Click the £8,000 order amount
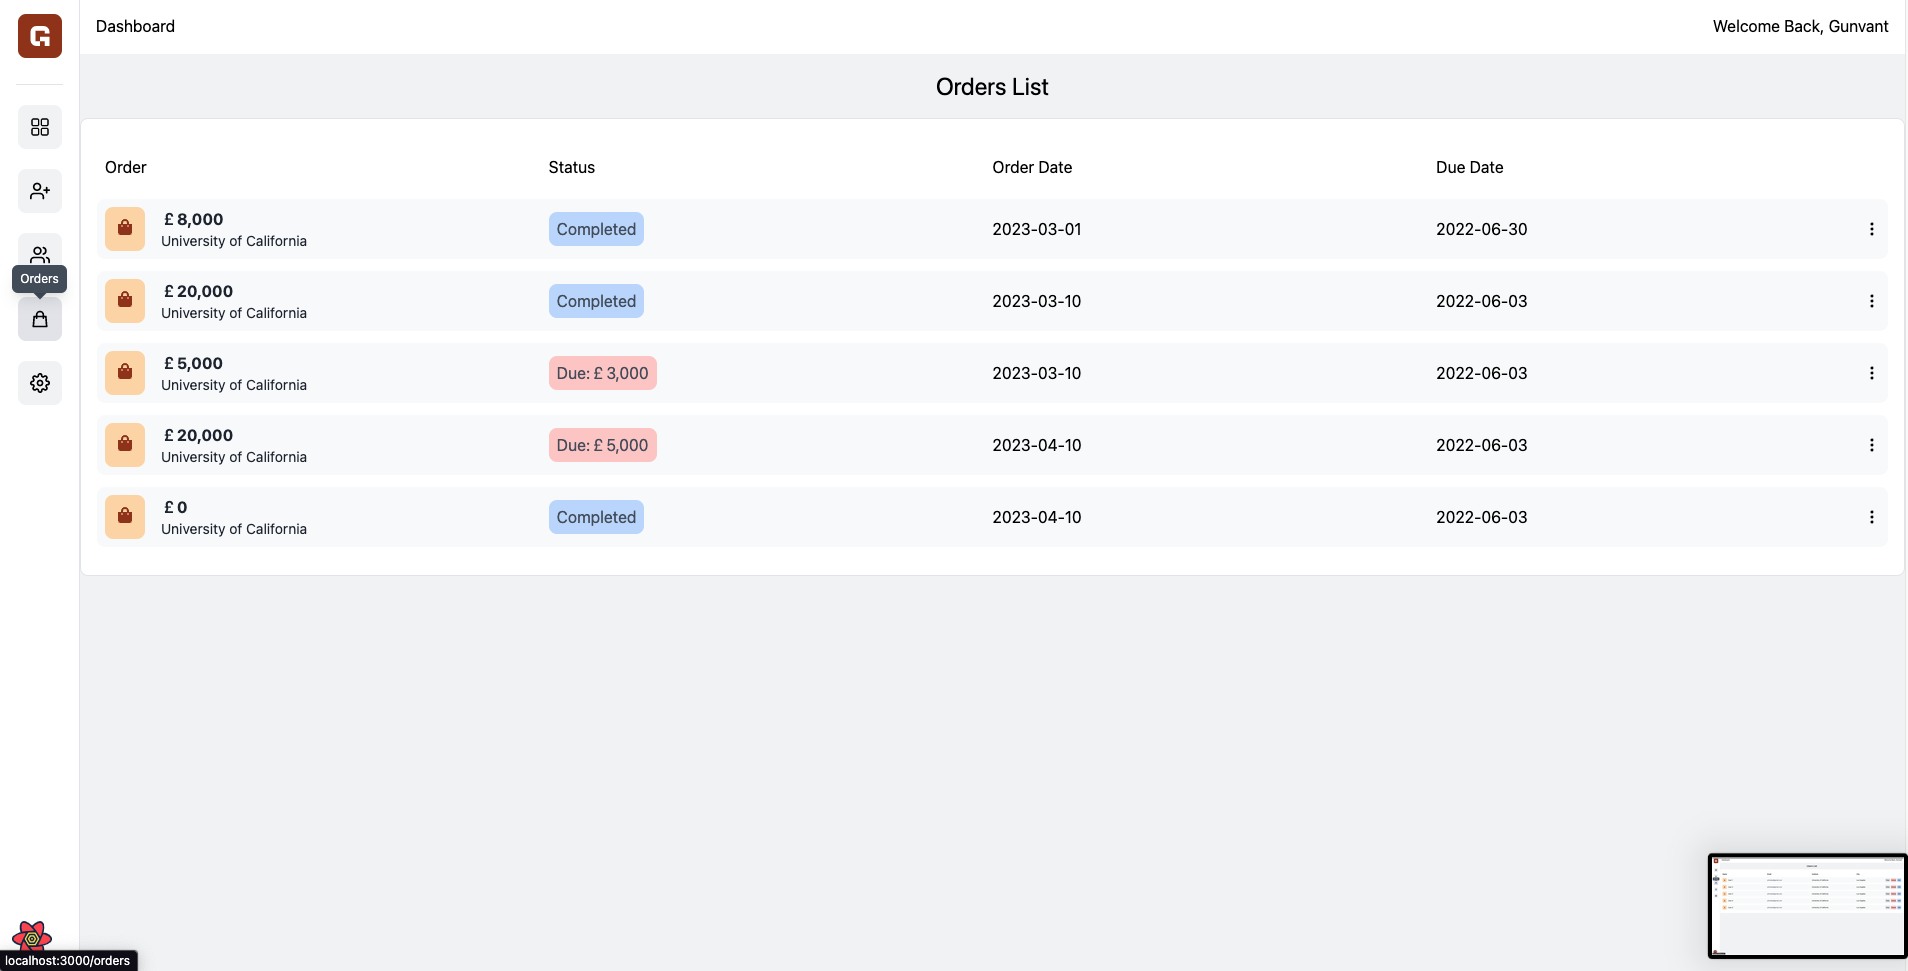Screen dimensions: 1908x971 pos(193,219)
